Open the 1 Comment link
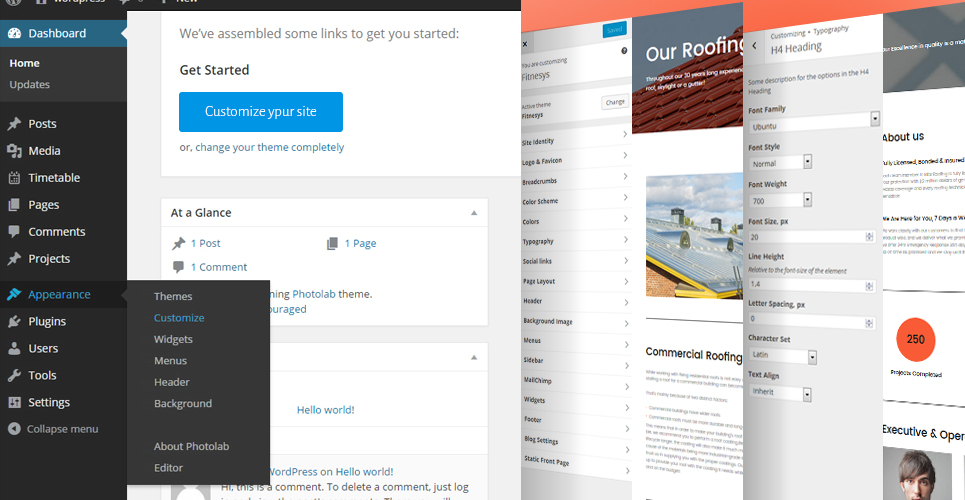Image resolution: width=965 pixels, height=500 pixels. coord(218,267)
